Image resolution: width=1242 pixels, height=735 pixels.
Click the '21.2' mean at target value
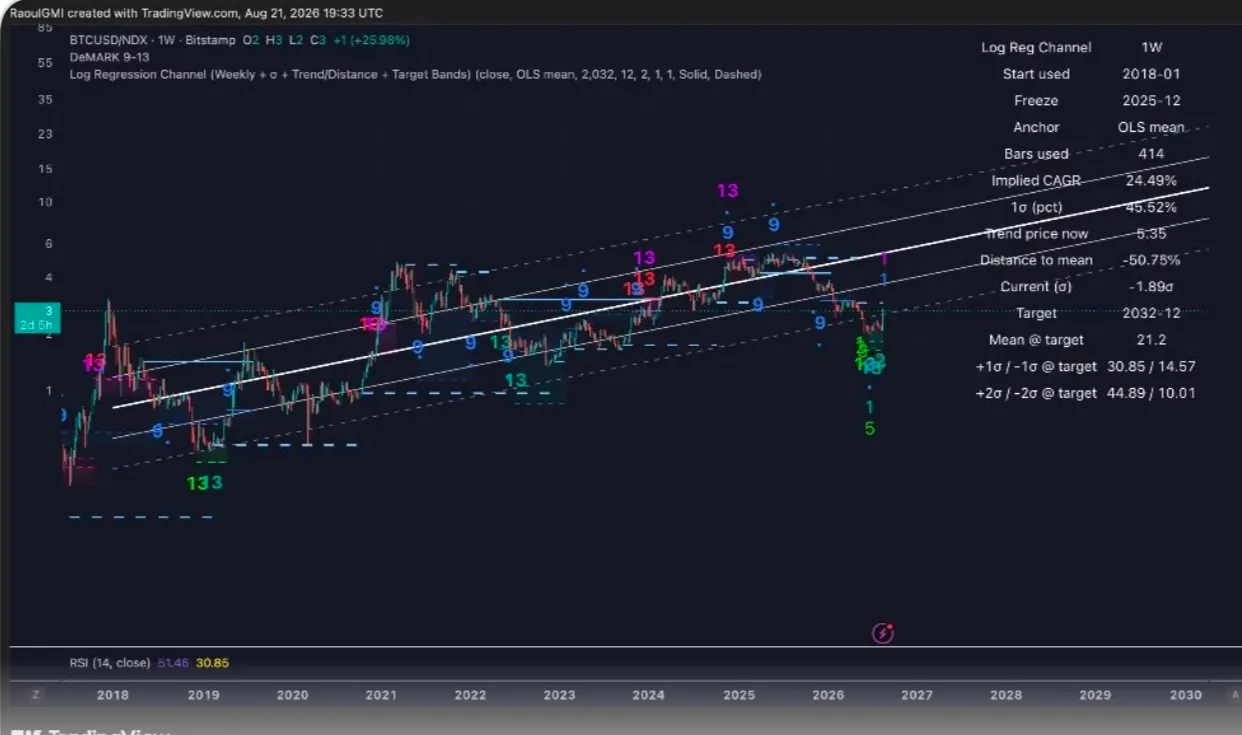coord(1151,340)
